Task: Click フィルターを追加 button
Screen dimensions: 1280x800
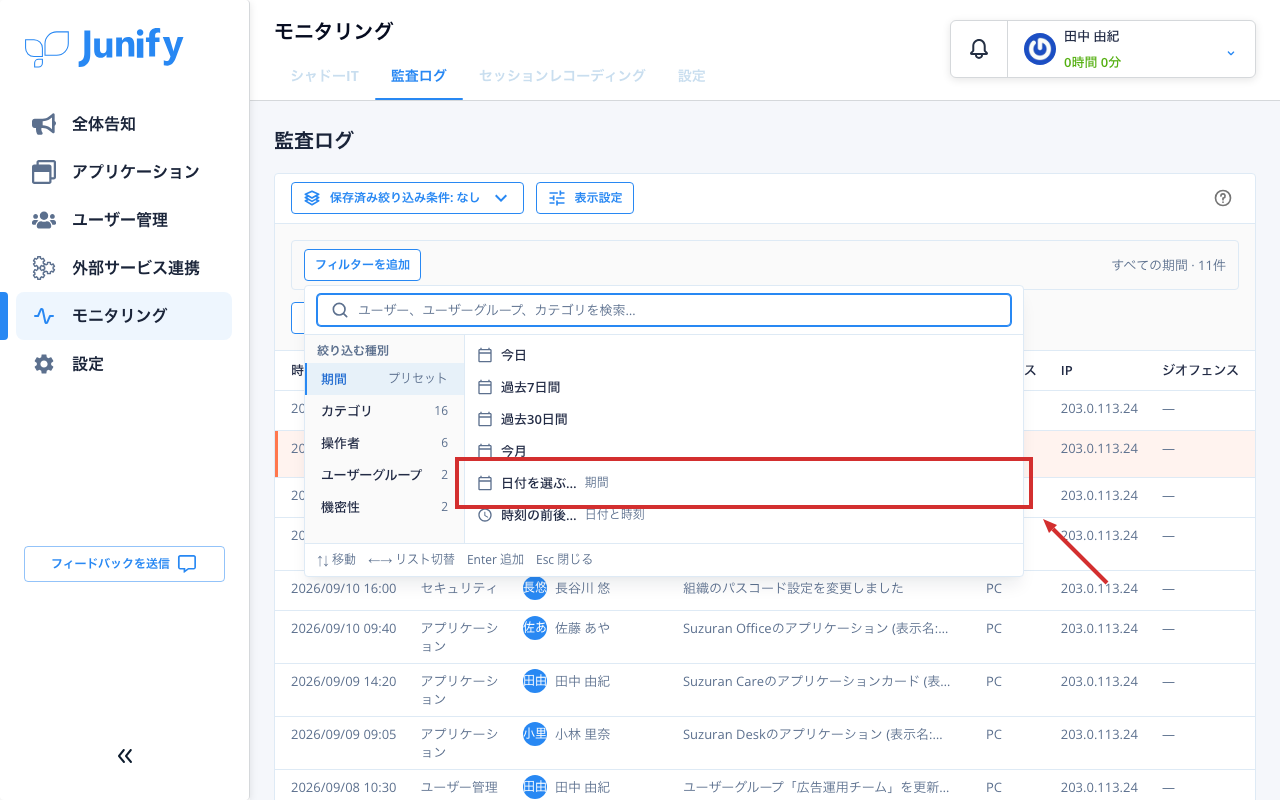Action: coord(363,265)
